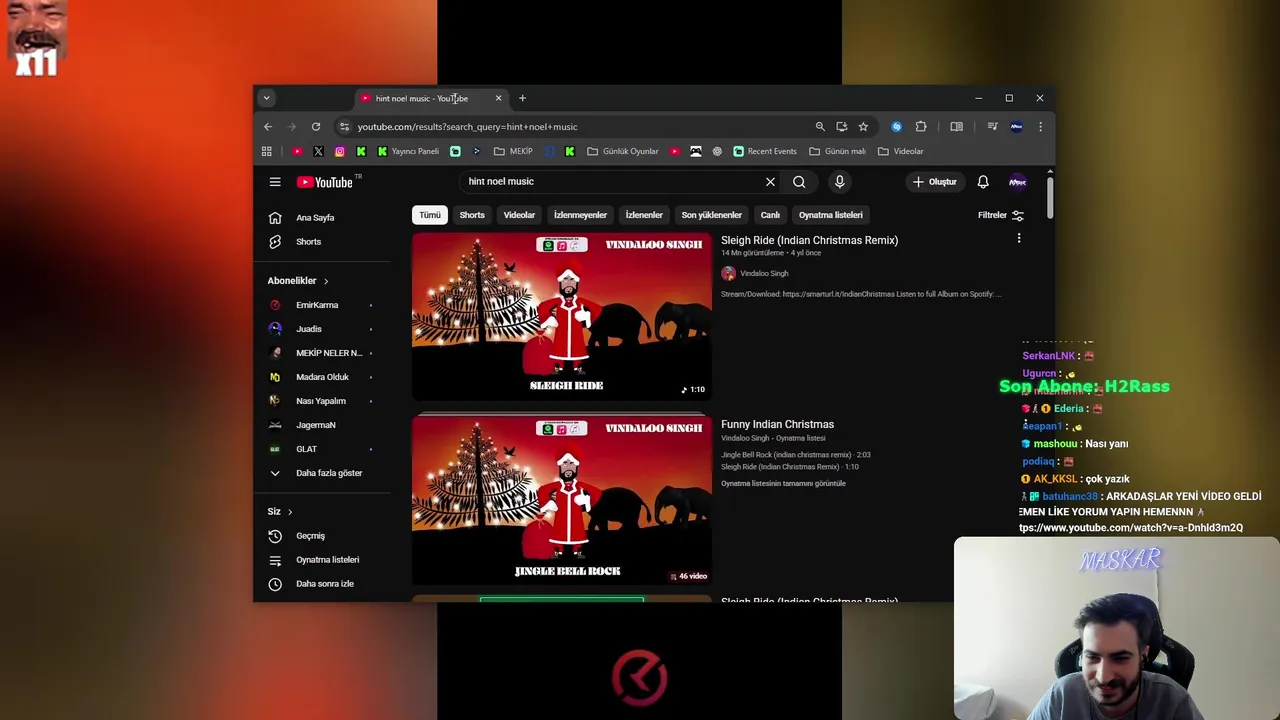Open Chrome three-dot menu
Viewport: 1280px width, 720px height.
[x=1040, y=127]
